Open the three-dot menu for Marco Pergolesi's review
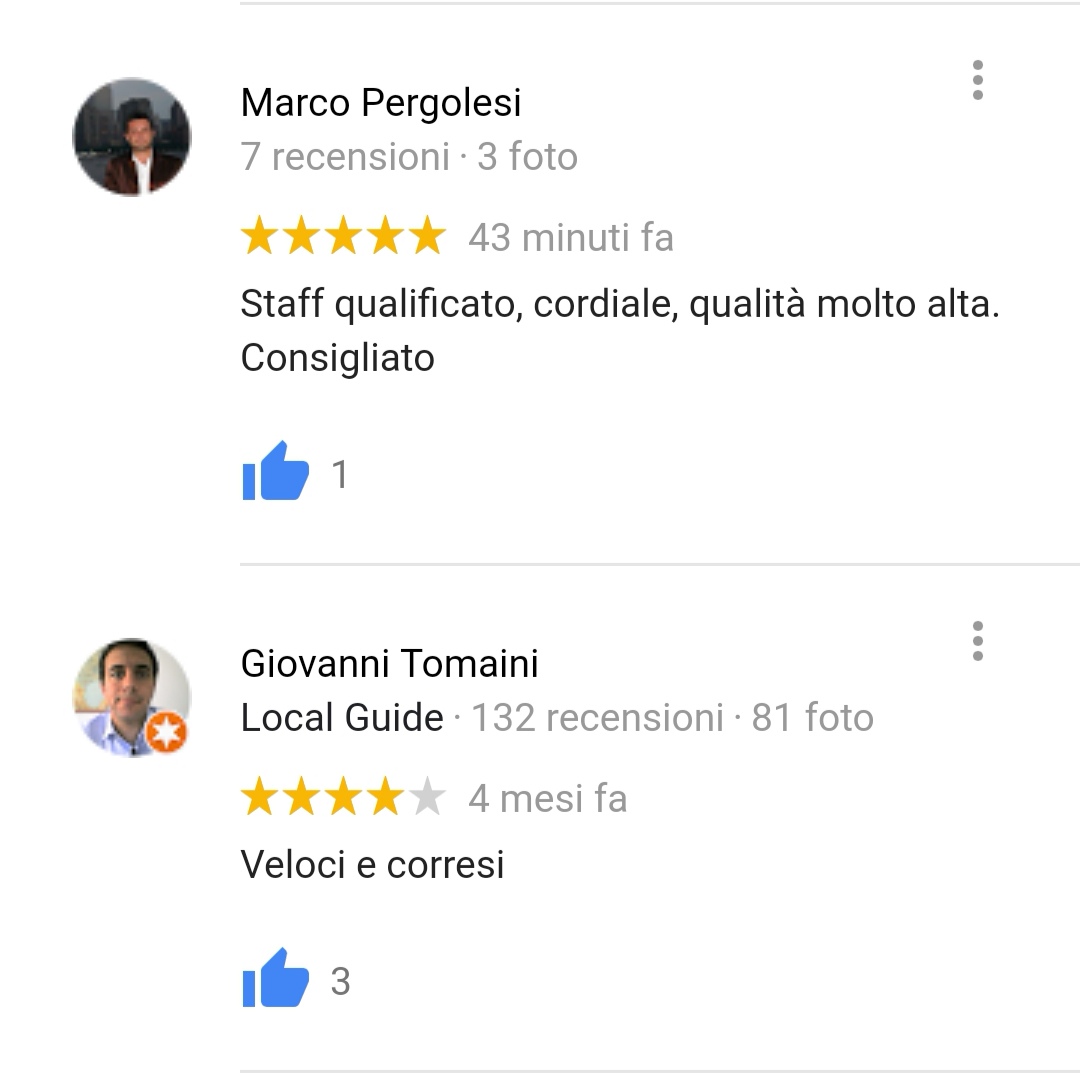This screenshot has height=1075, width=1080. (977, 80)
